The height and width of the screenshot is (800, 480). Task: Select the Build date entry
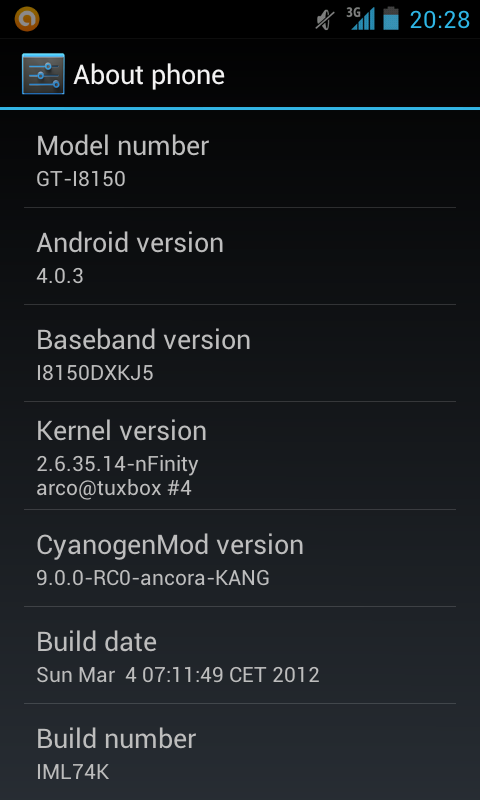[240, 655]
